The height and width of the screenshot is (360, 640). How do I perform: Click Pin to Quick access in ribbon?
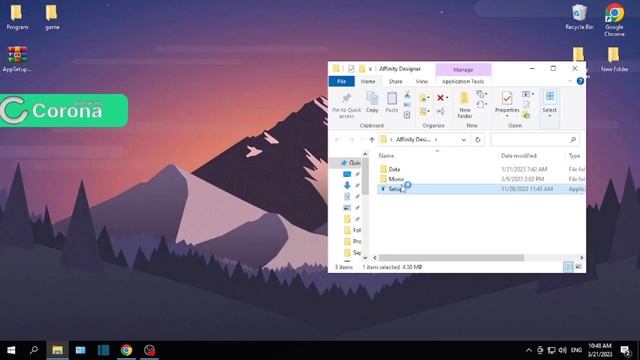click(346, 105)
